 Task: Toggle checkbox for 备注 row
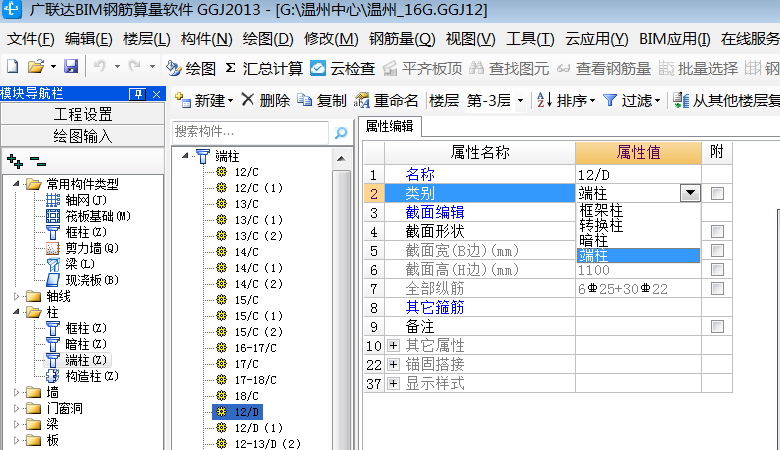click(x=717, y=326)
